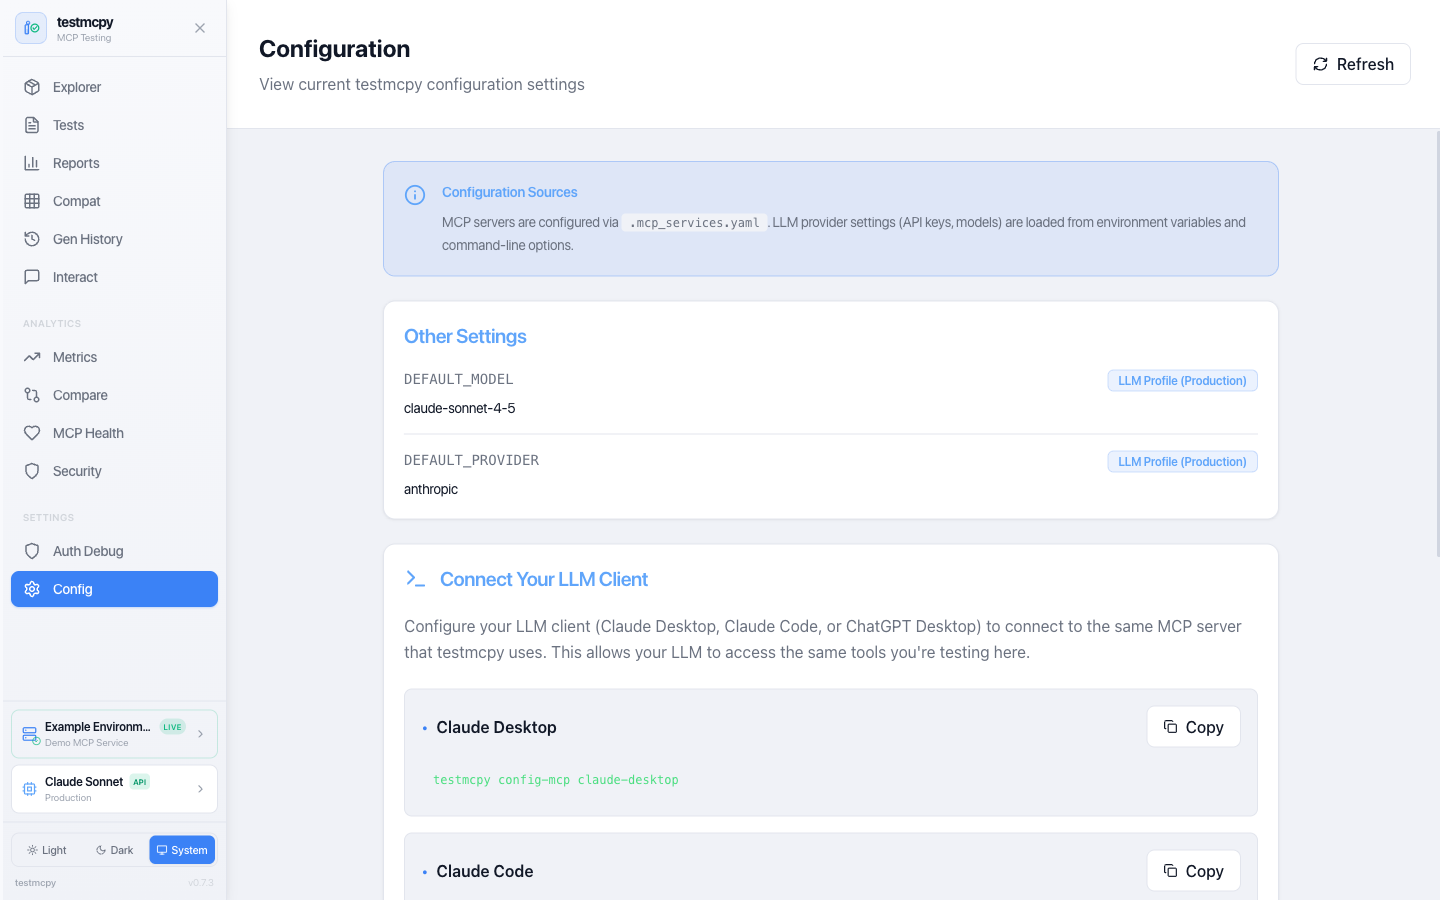Screen dimensions: 1440x900
Task: Go to the Explorer menu item
Action: pos(114,87)
